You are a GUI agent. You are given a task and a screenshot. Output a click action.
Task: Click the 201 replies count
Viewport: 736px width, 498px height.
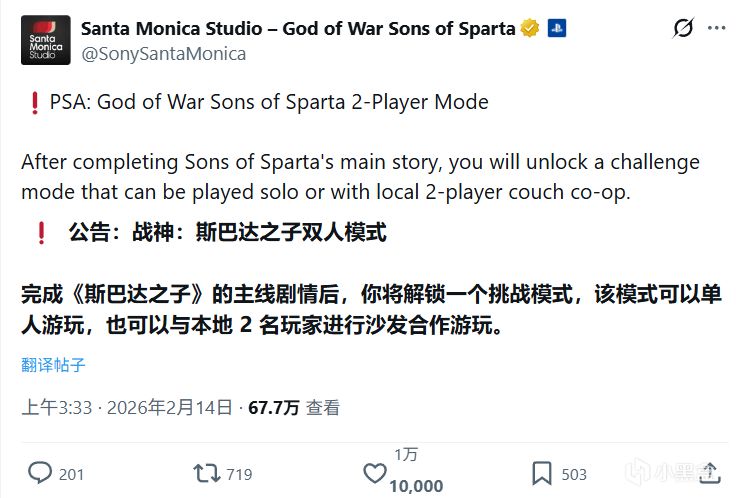tap(72, 474)
